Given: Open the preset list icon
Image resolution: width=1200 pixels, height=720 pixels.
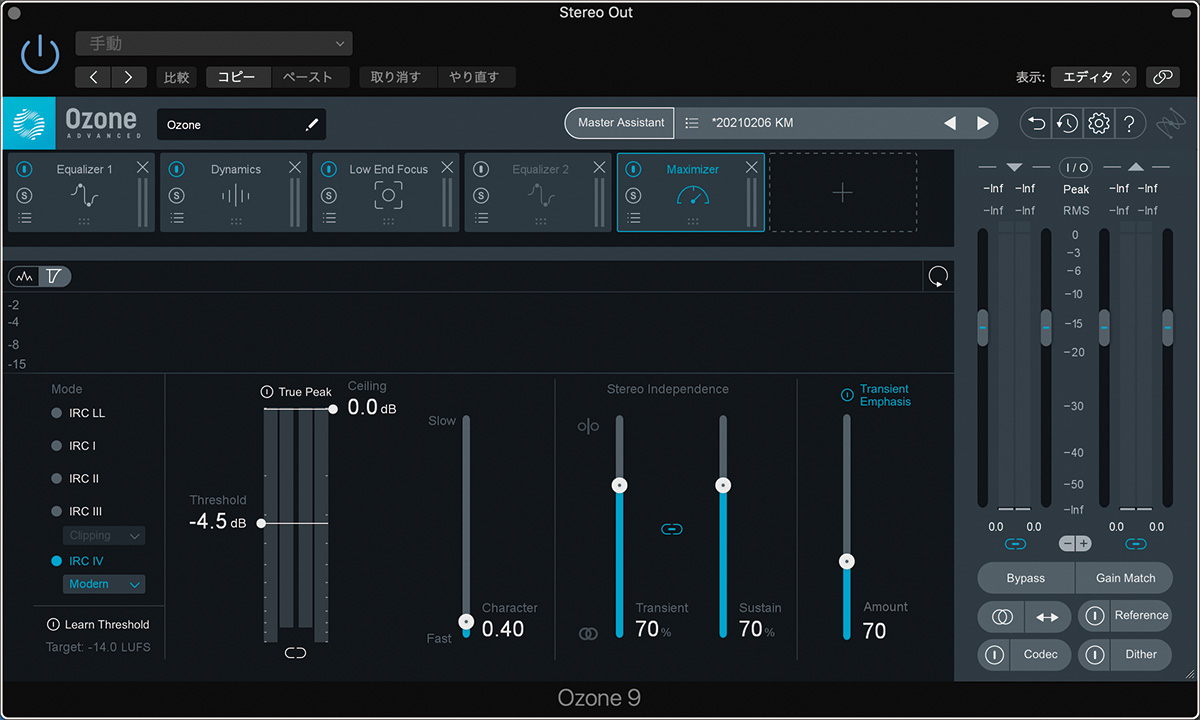Looking at the screenshot, I should [x=691, y=123].
